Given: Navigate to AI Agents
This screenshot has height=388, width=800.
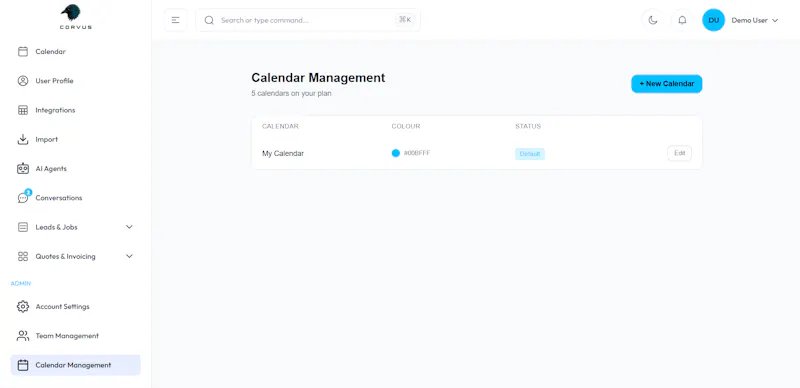Looking at the screenshot, I should tap(51, 168).
